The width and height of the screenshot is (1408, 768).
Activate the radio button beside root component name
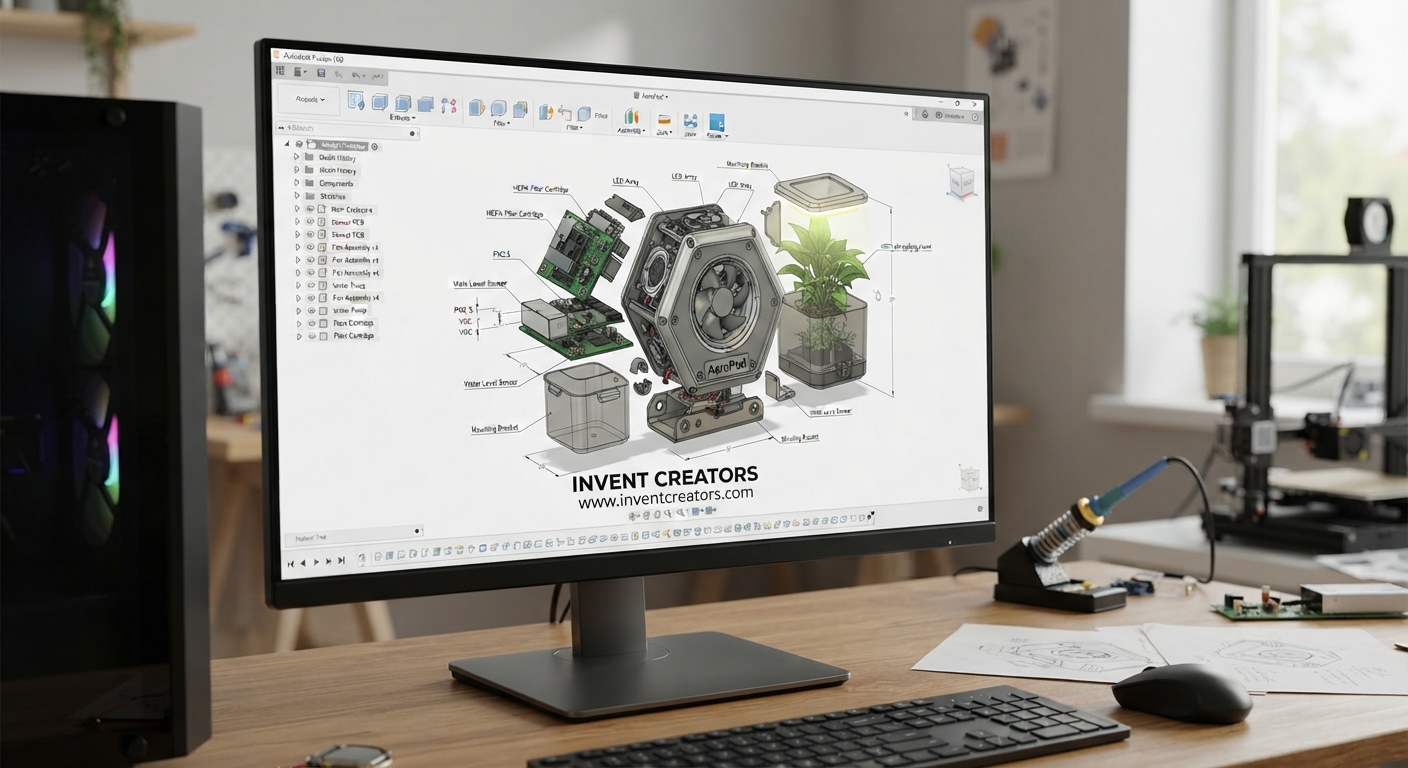click(x=375, y=147)
